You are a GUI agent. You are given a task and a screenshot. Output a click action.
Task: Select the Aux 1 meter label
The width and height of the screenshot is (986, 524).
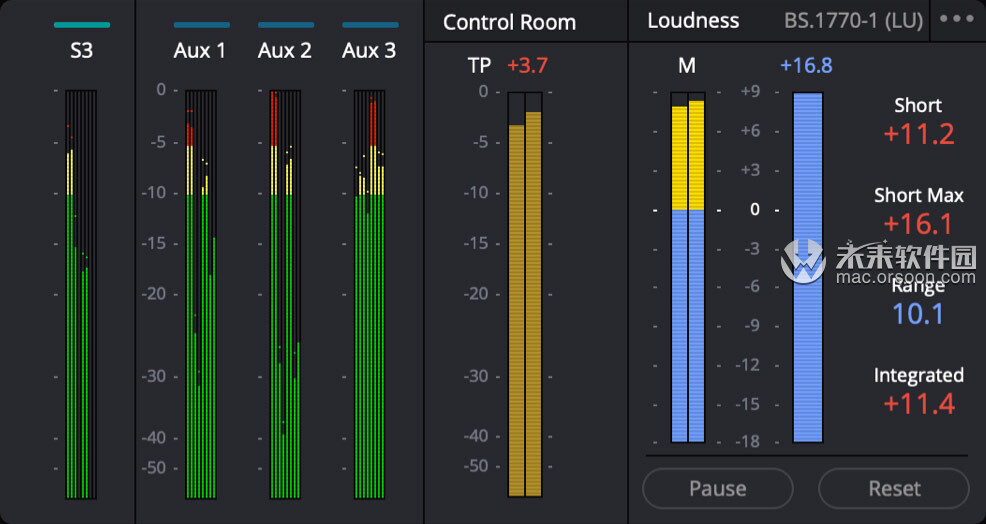point(199,50)
